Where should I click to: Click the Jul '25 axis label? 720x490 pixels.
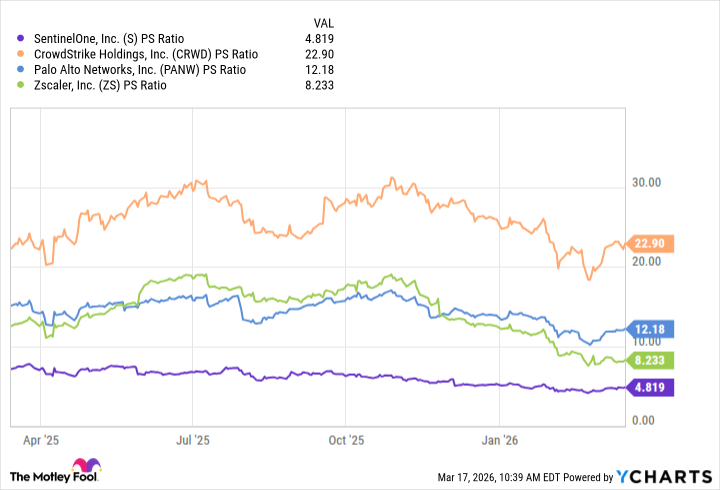click(193, 438)
